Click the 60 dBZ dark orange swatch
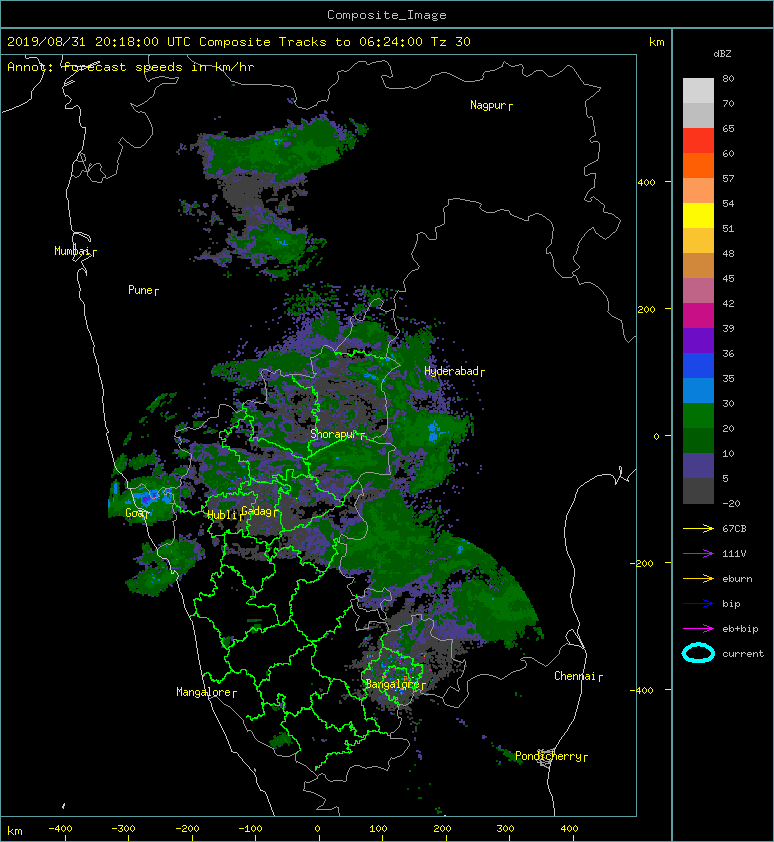This screenshot has height=842, width=774. click(x=698, y=165)
